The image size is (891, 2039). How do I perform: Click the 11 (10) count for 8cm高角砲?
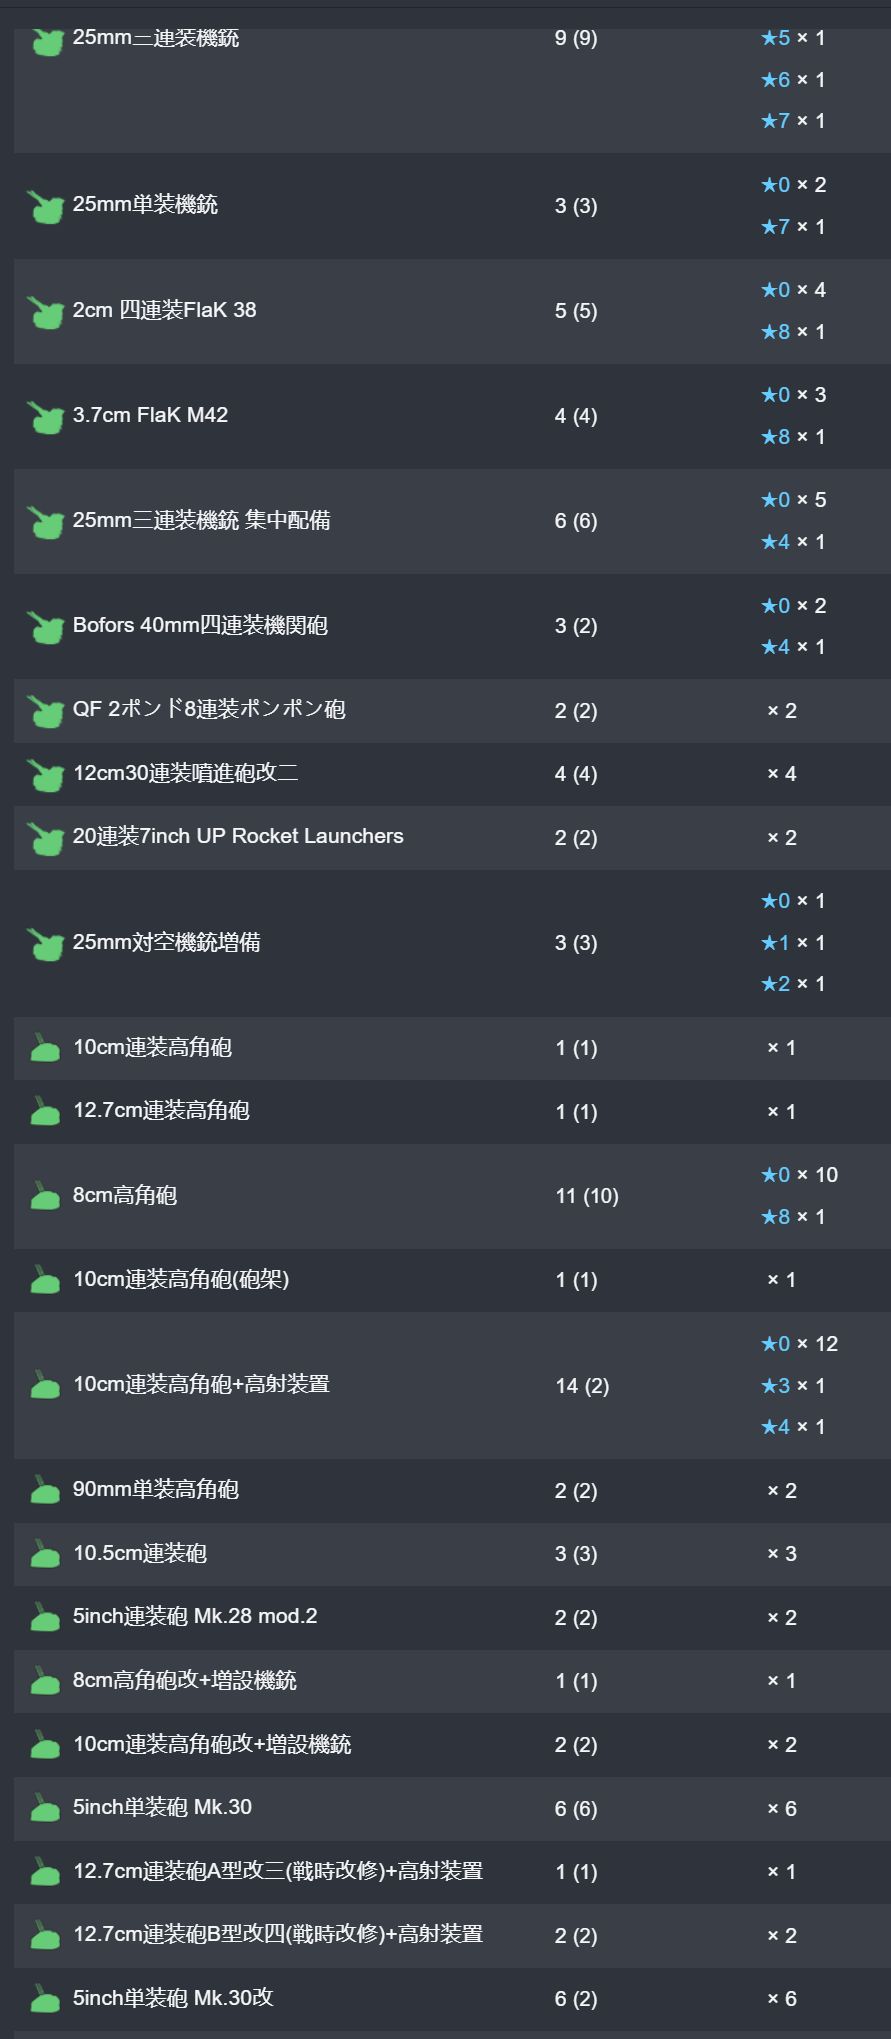click(587, 1196)
